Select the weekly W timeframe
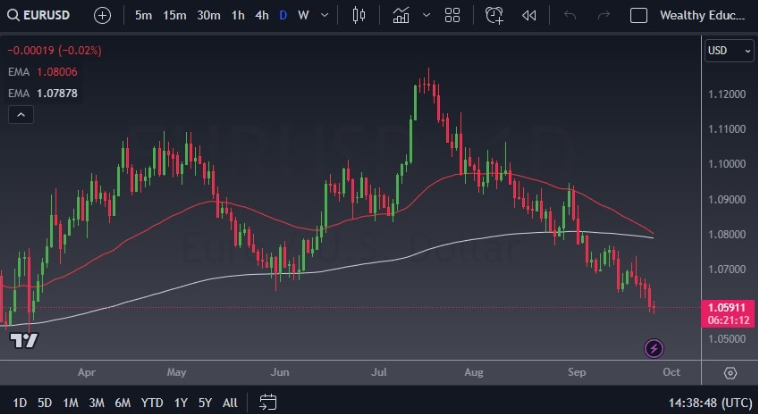Viewport: 758px width, 414px height. pyautogui.click(x=303, y=15)
